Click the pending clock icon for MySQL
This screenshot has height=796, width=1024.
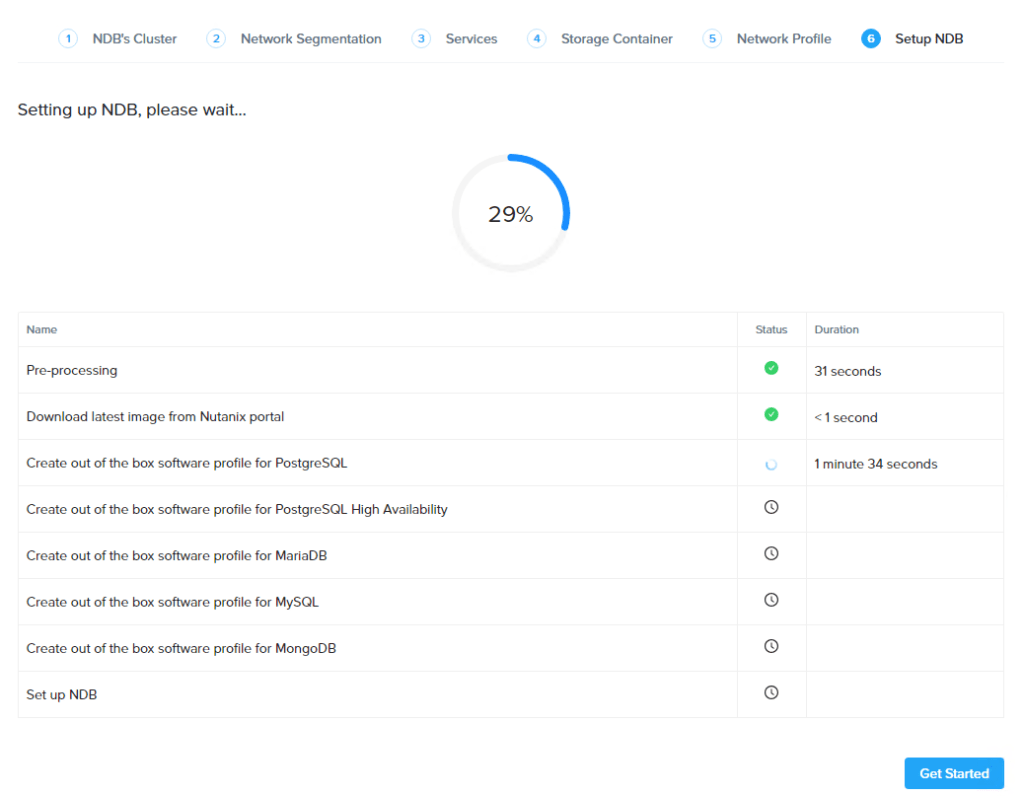pyautogui.click(x=771, y=600)
